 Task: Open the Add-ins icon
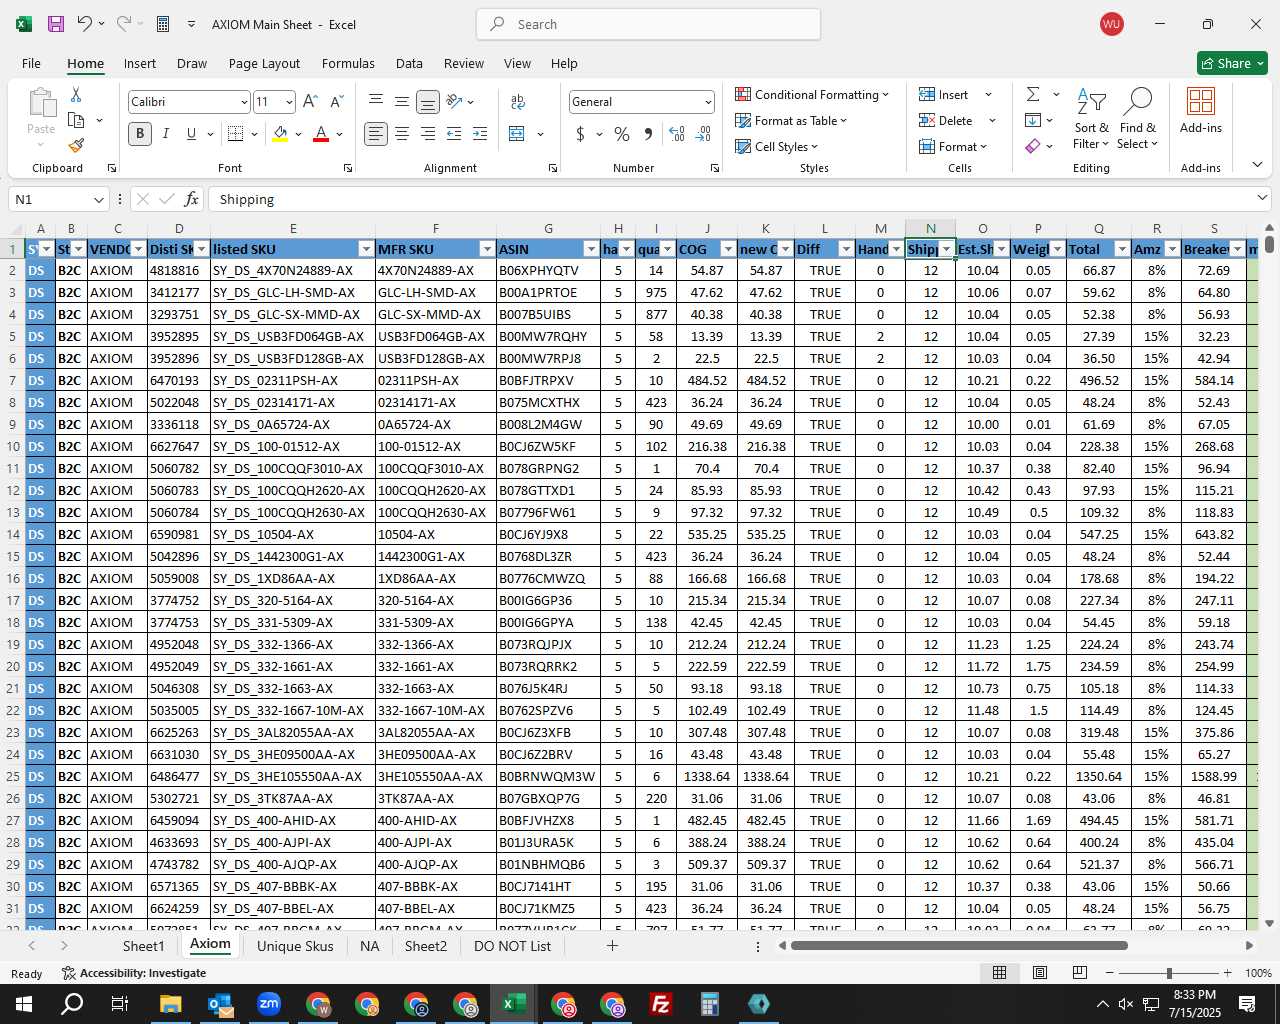[x=1201, y=110]
